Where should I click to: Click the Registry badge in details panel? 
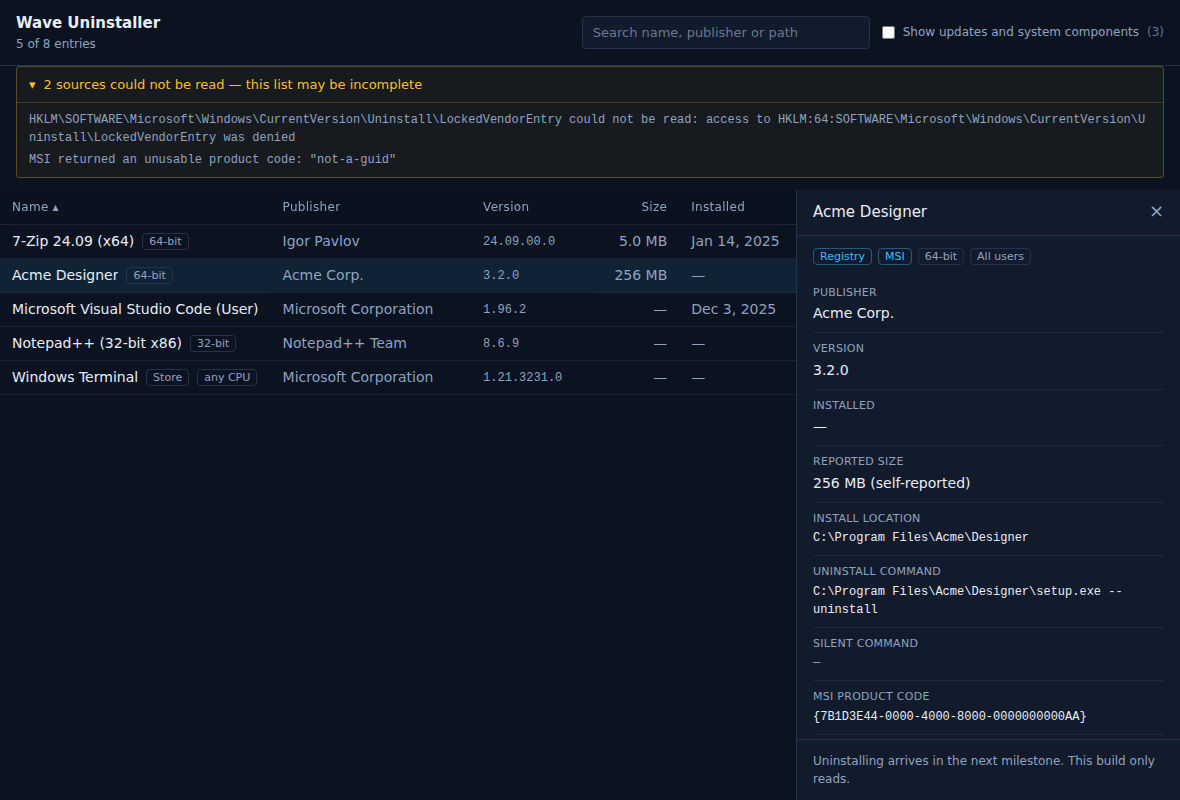click(841, 257)
